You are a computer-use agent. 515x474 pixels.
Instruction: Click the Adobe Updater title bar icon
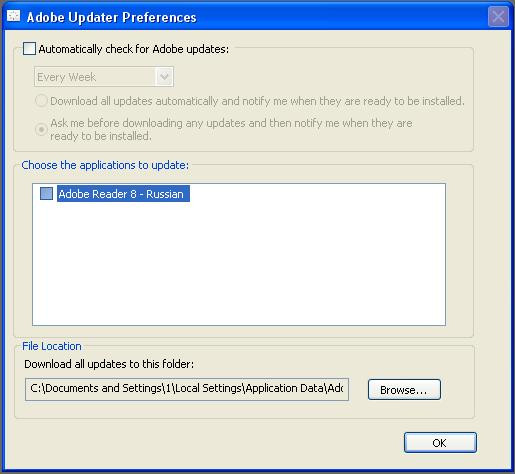pos(14,16)
